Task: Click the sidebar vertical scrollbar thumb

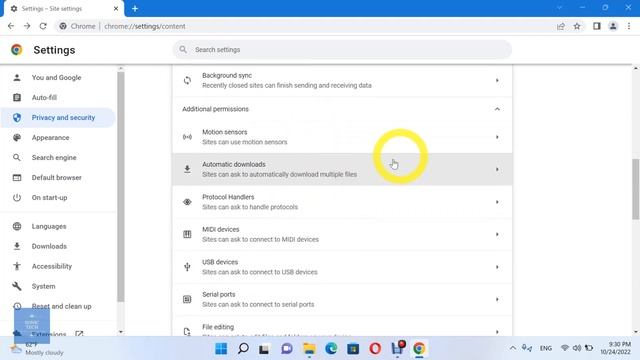Action: pos(121,187)
